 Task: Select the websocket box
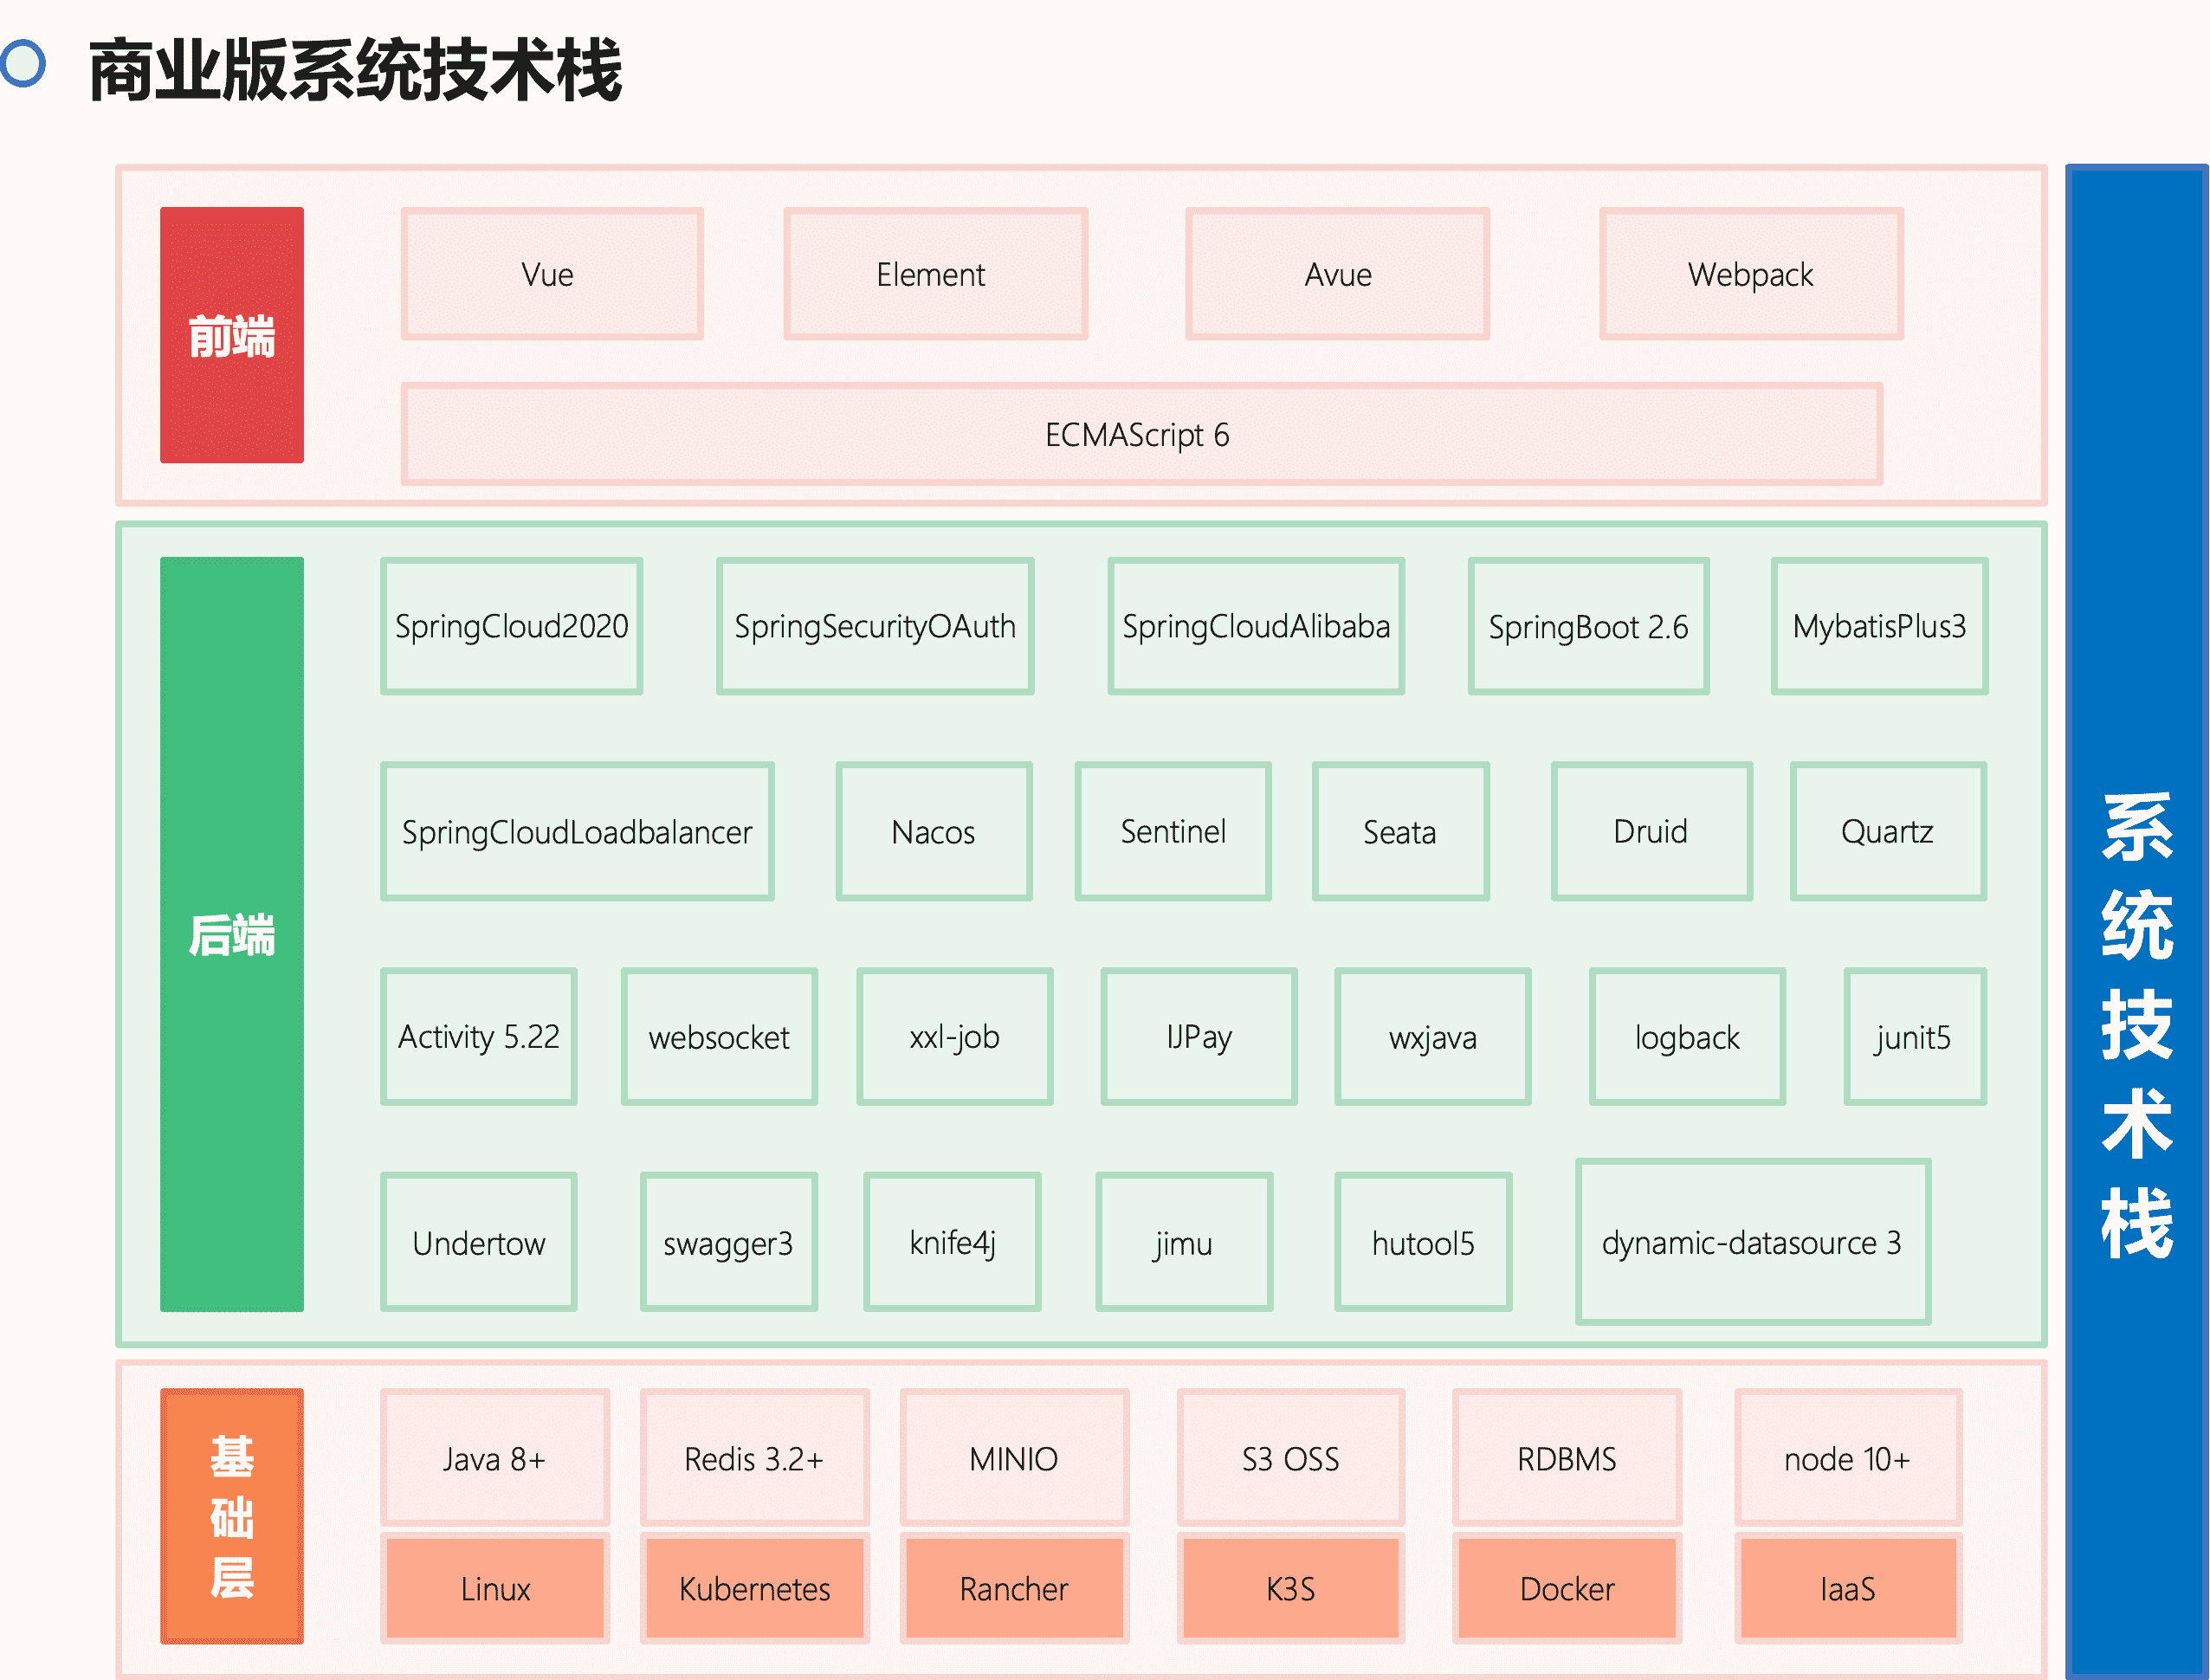pyautogui.click(x=719, y=1036)
